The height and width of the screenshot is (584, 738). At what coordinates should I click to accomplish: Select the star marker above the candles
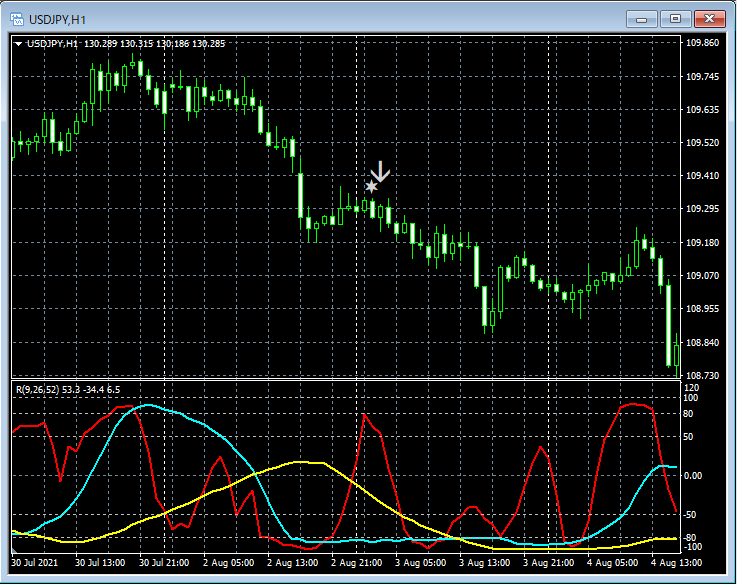(x=371, y=187)
